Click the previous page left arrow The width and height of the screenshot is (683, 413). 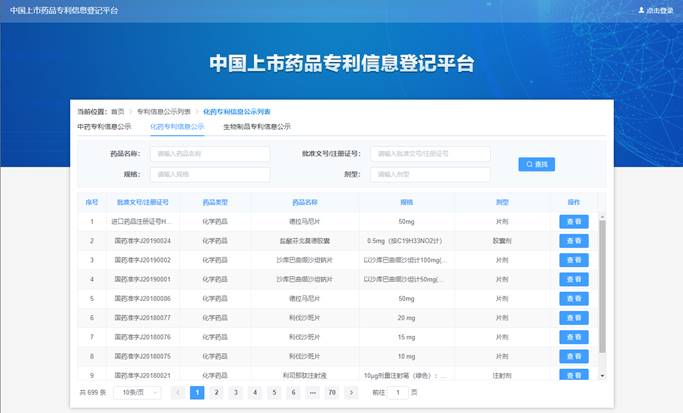tap(179, 393)
